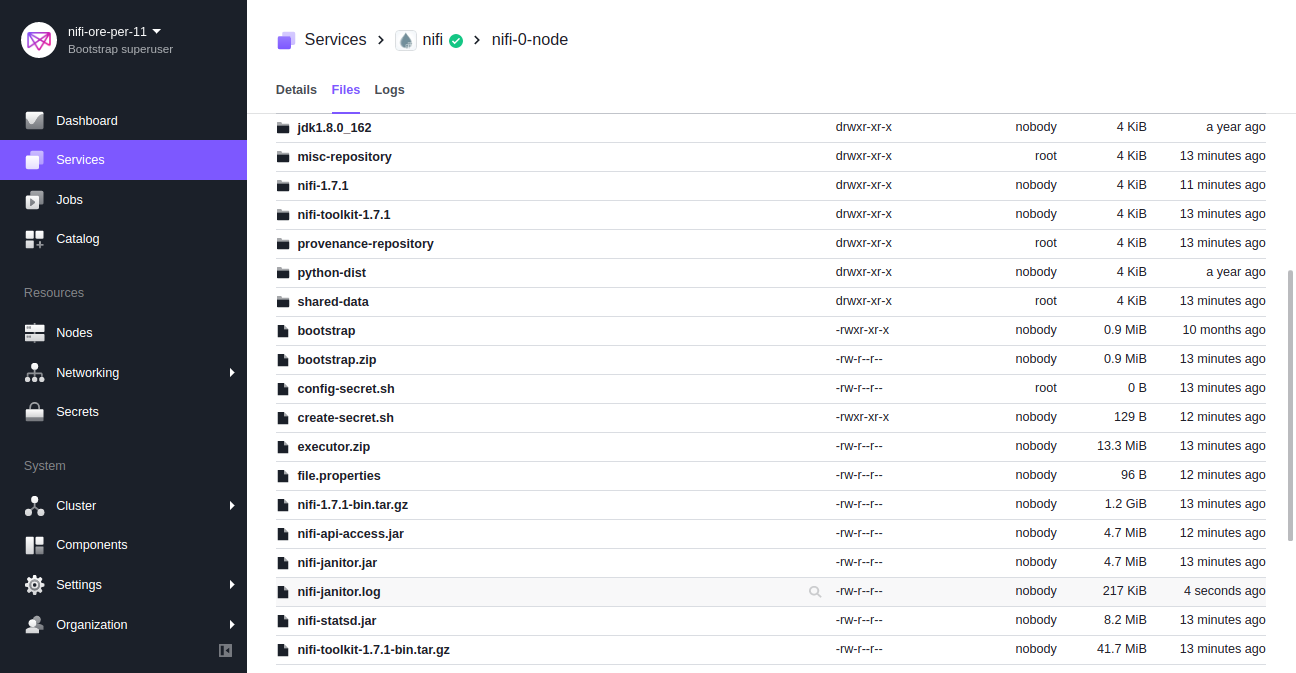Click the '1.2 GiB' size cell
The height and width of the screenshot is (673, 1296).
[1126, 504]
